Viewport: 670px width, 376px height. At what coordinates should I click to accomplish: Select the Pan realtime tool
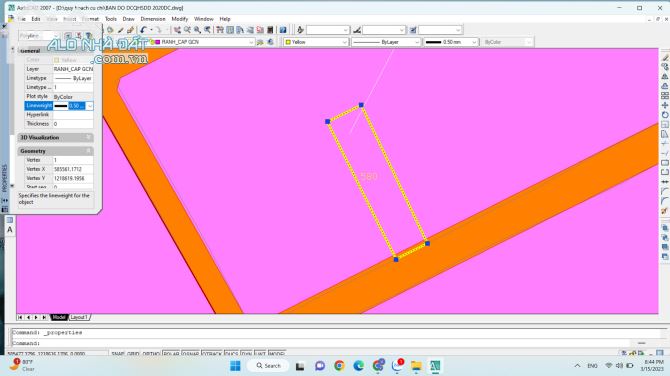pos(177,30)
